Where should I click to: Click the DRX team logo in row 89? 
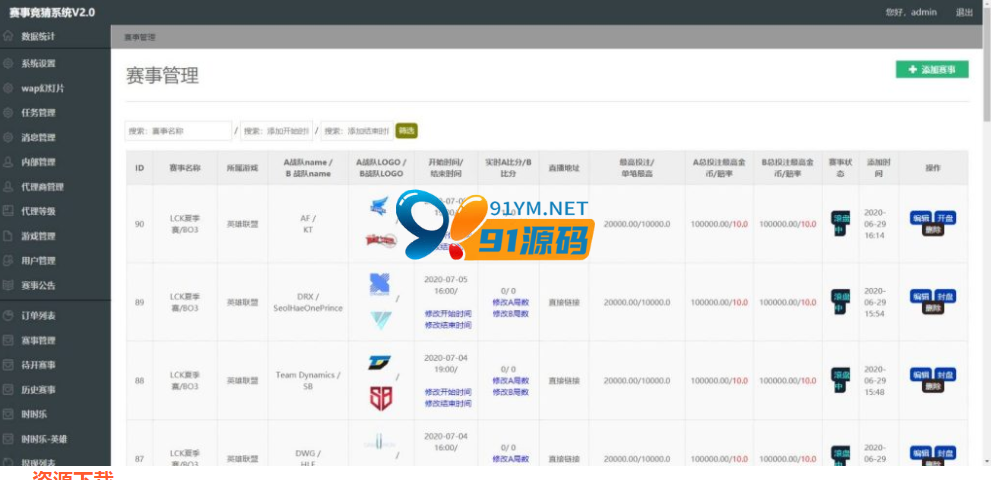(380, 285)
